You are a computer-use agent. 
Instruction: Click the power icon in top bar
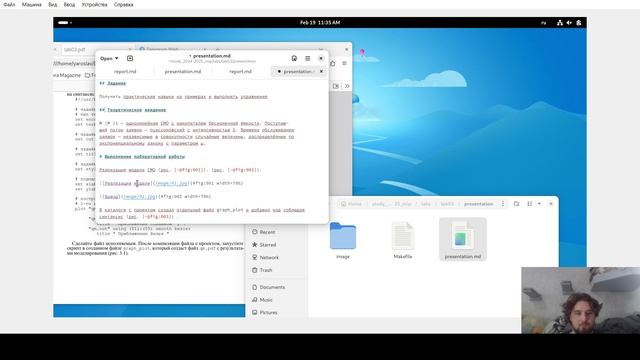pyautogui.click(x=579, y=23)
